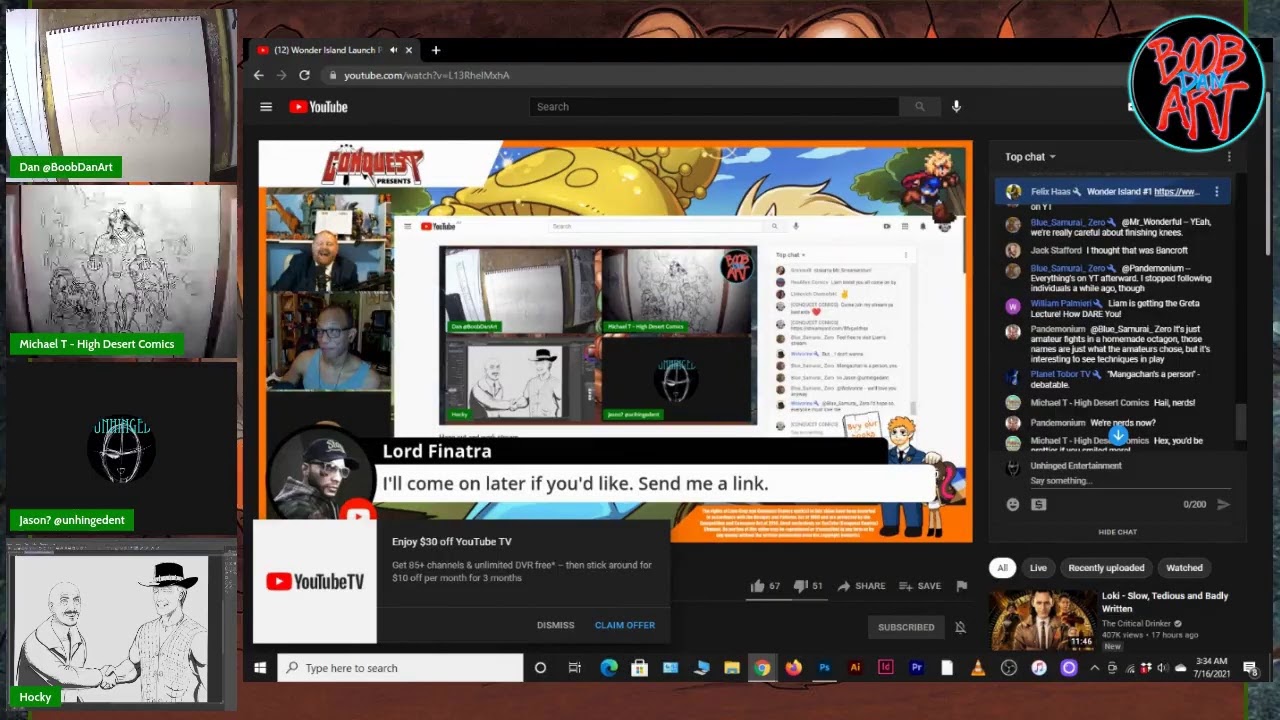Like the video with thumbs up
Image resolution: width=1280 pixels, height=720 pixels.
tap(758, 586)
